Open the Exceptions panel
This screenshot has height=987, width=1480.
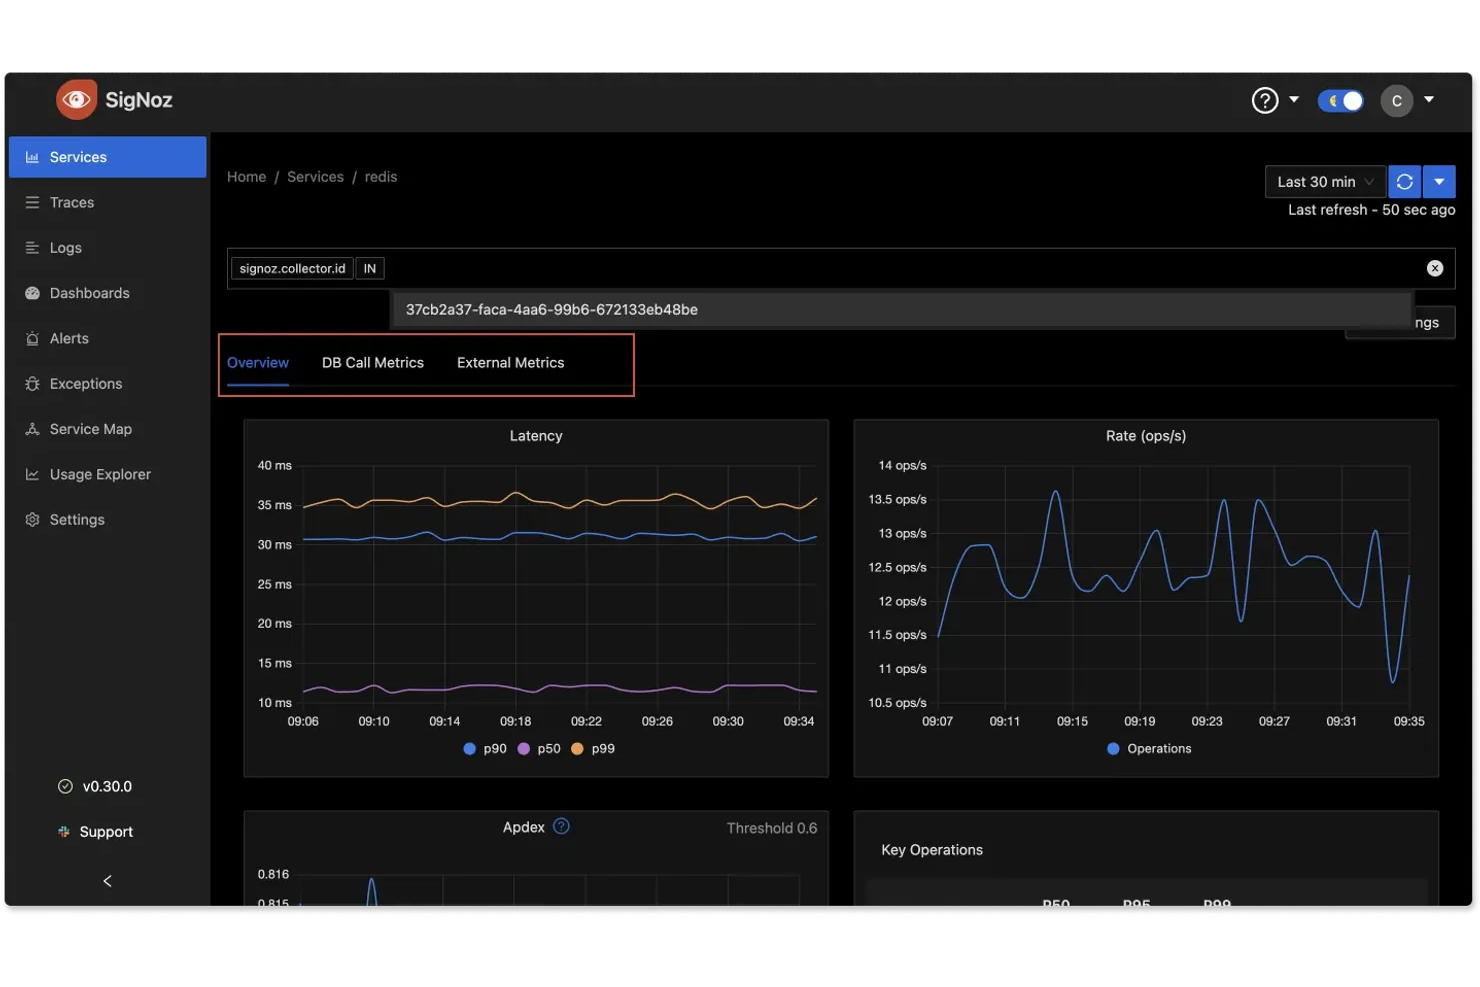85,383
